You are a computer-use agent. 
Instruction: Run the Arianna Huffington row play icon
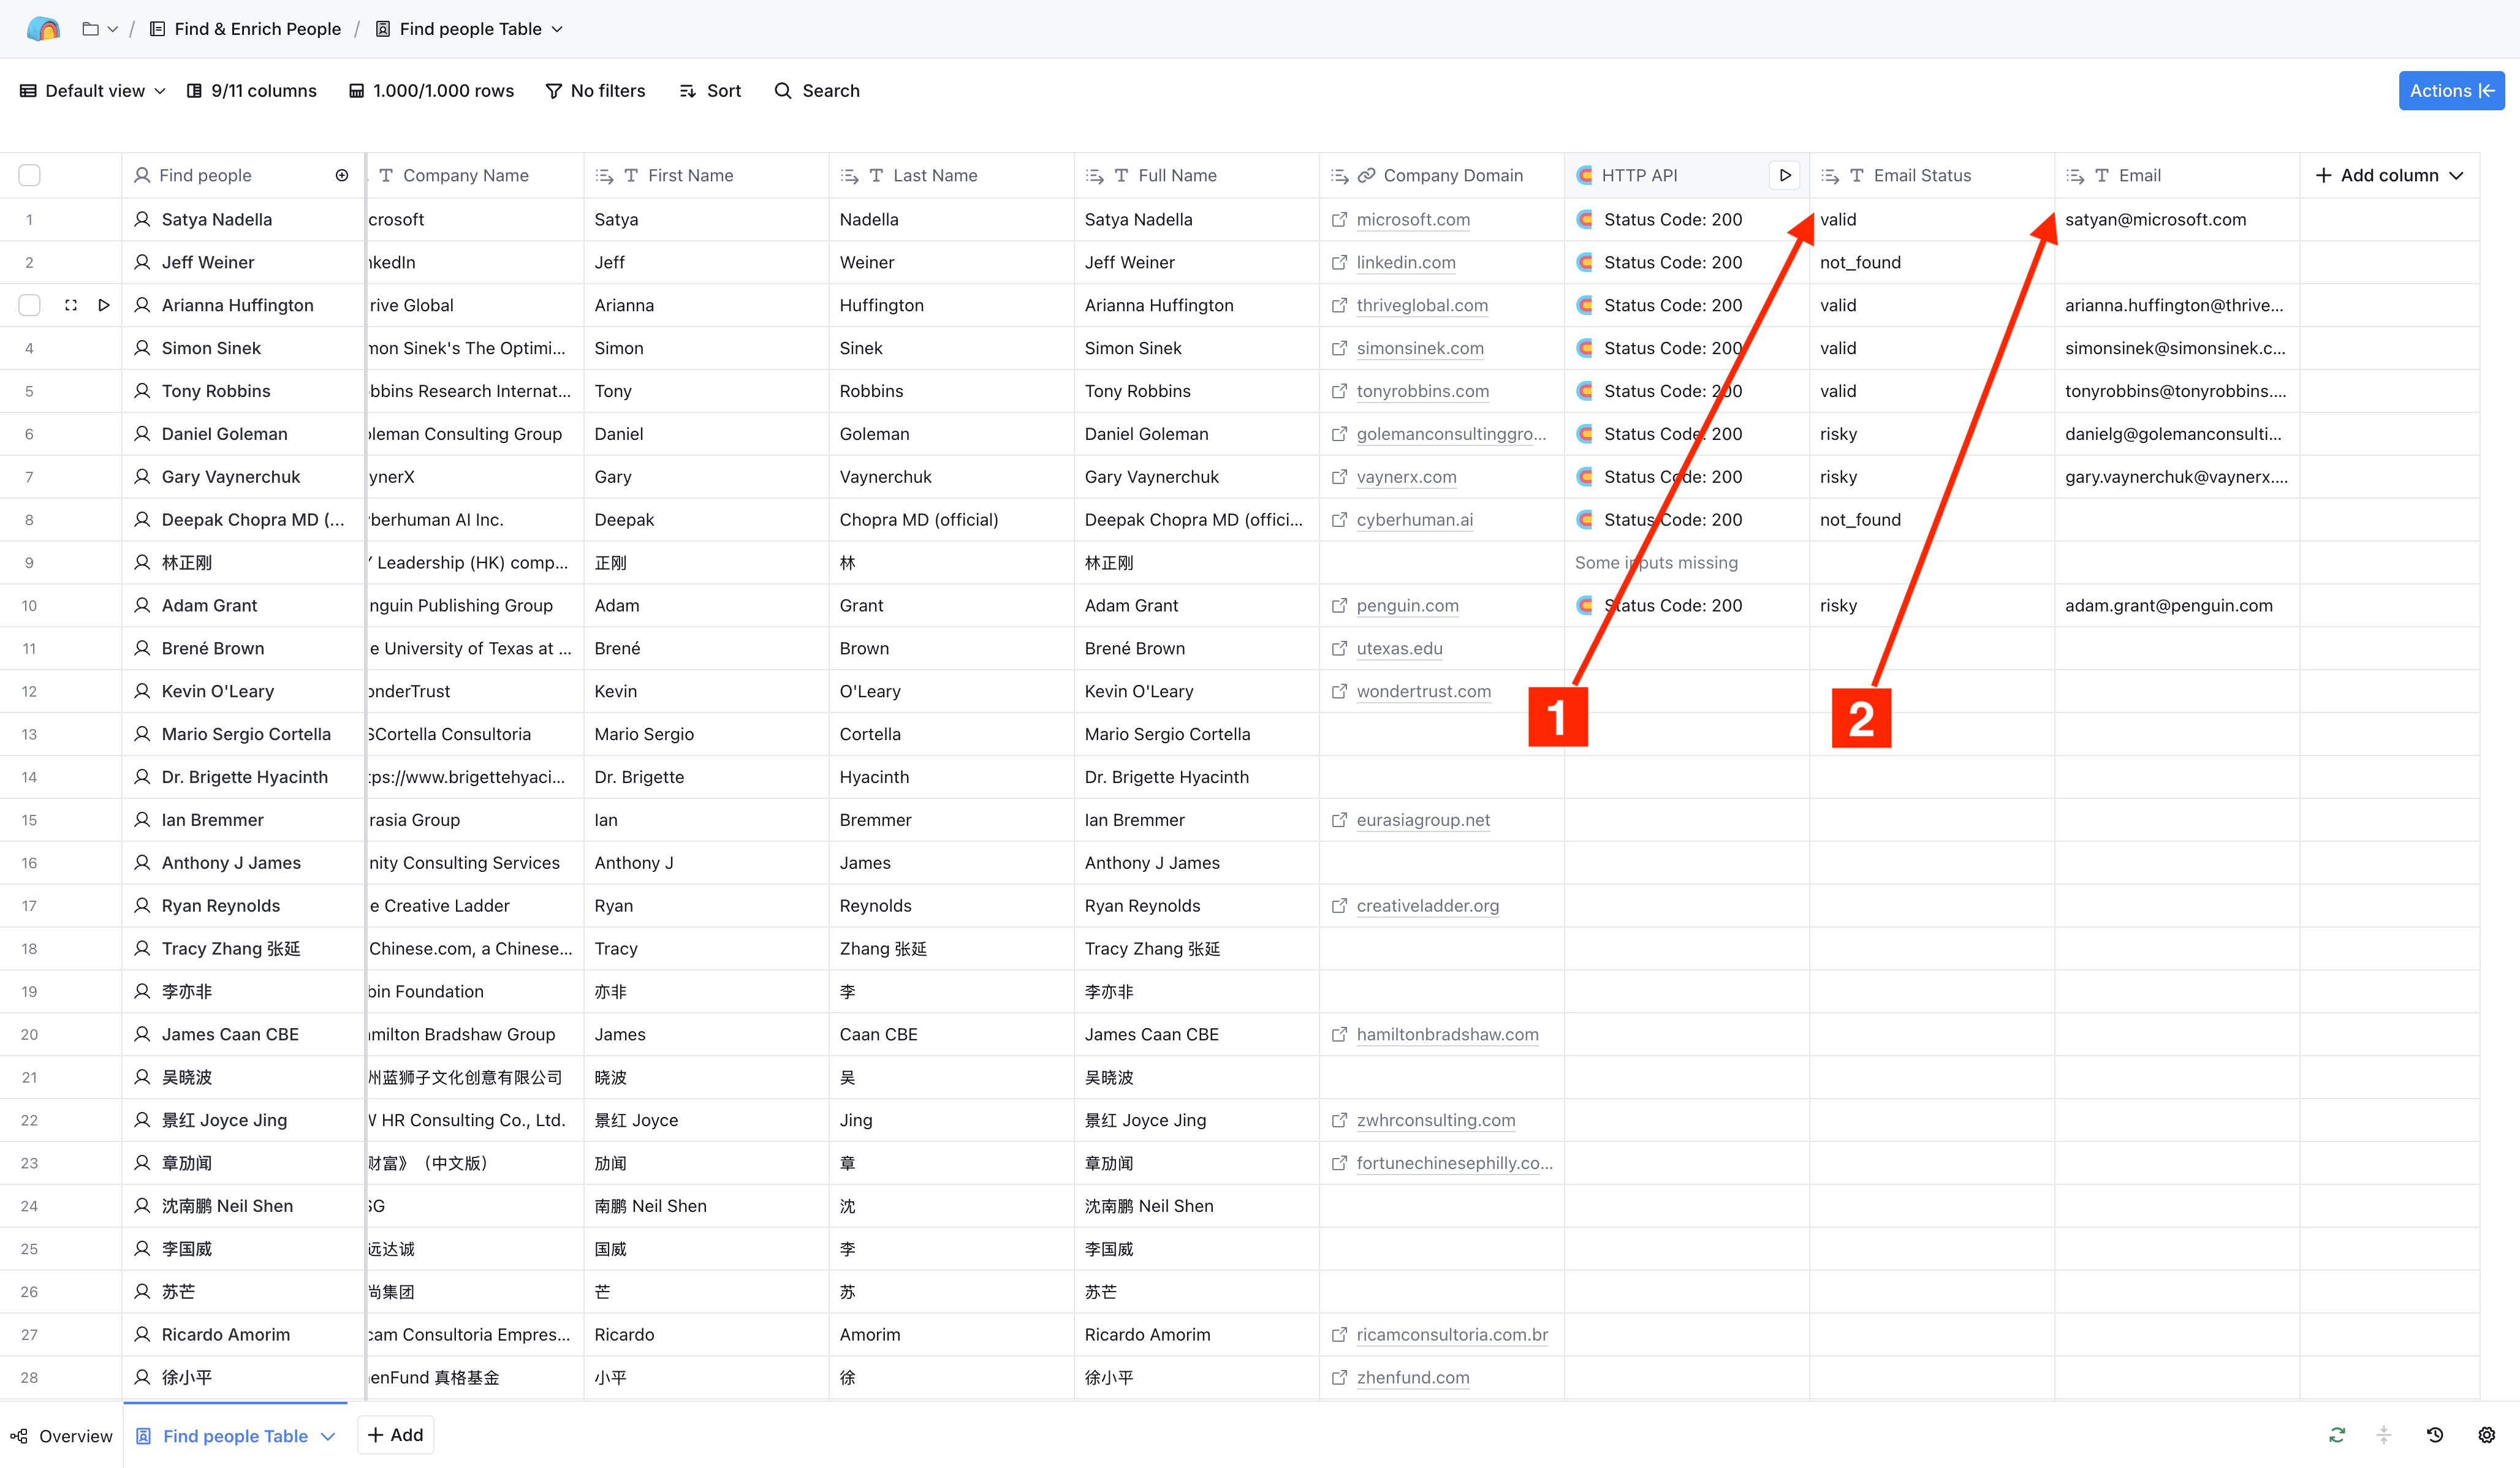click(104, 305)
